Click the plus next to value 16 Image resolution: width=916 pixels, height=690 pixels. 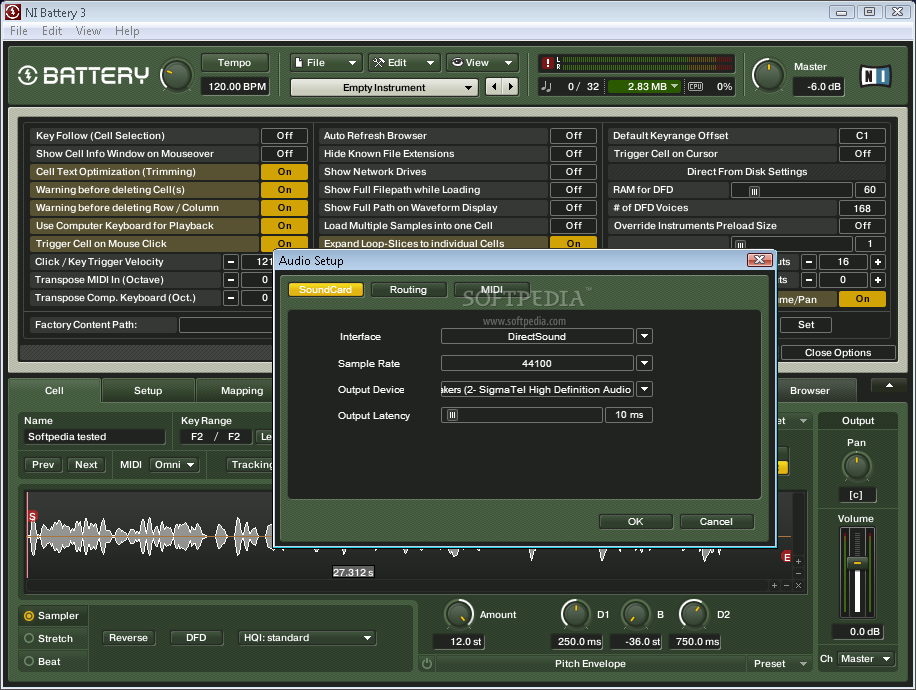877,262
